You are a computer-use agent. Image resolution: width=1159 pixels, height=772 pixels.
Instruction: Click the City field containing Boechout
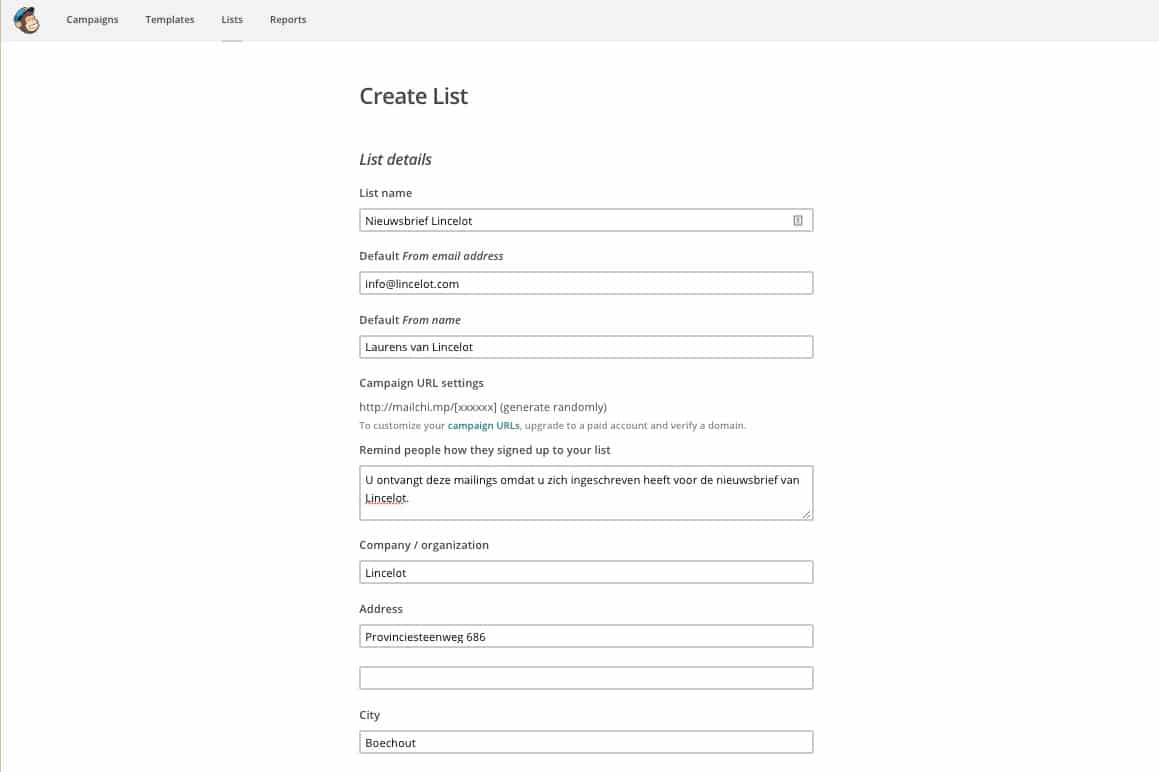[x=586, y=742]
